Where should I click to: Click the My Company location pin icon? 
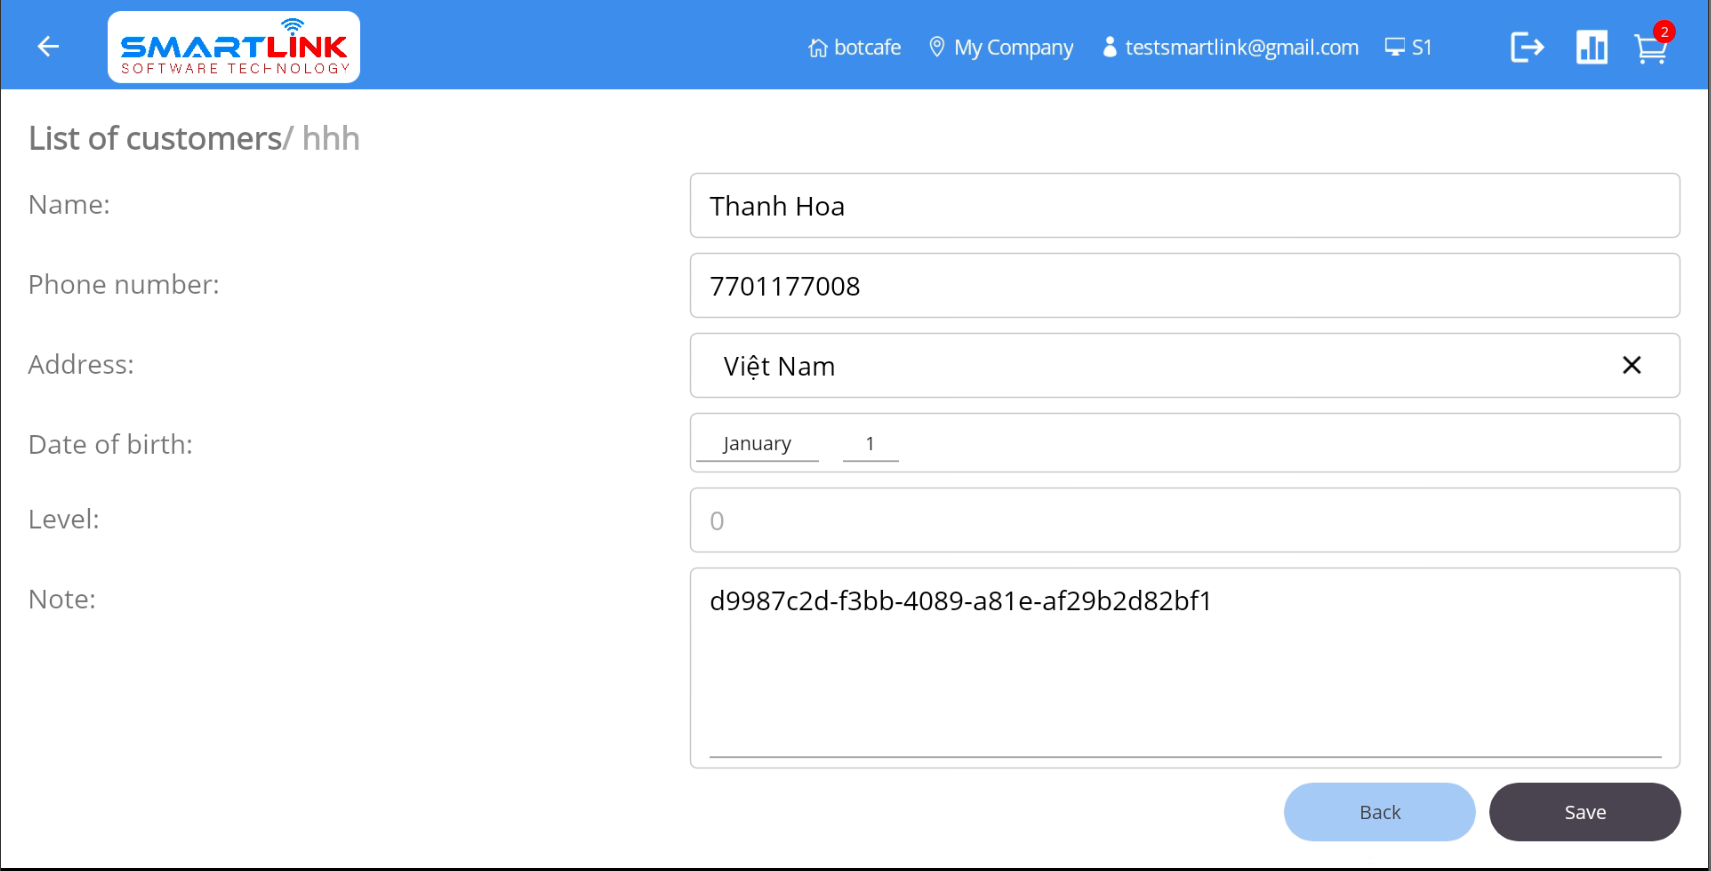(937, 47)
